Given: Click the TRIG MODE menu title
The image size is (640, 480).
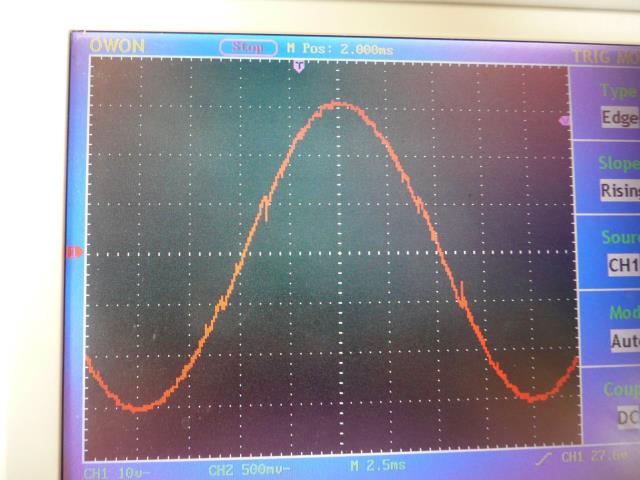Looking at the screenshot, I should [x=604, y=59].
